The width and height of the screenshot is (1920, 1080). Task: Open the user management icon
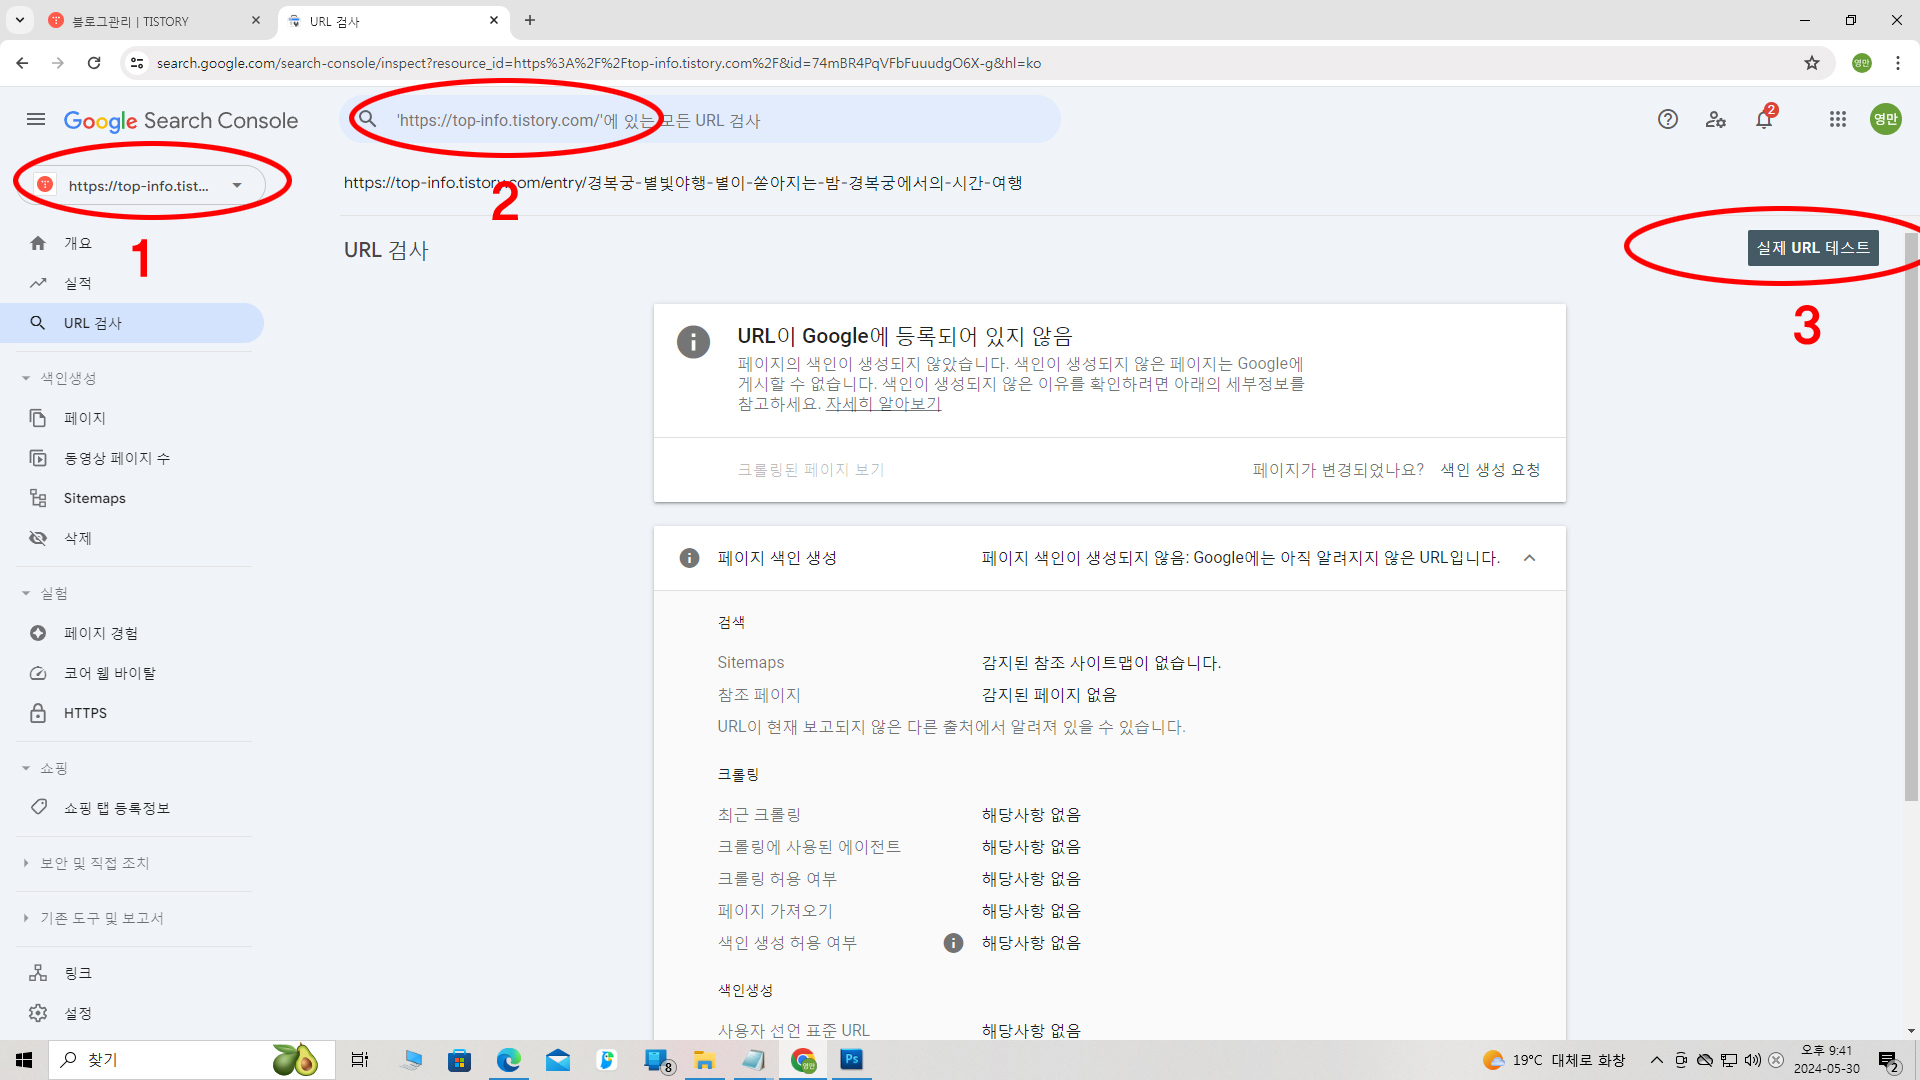coord(1716,120)
